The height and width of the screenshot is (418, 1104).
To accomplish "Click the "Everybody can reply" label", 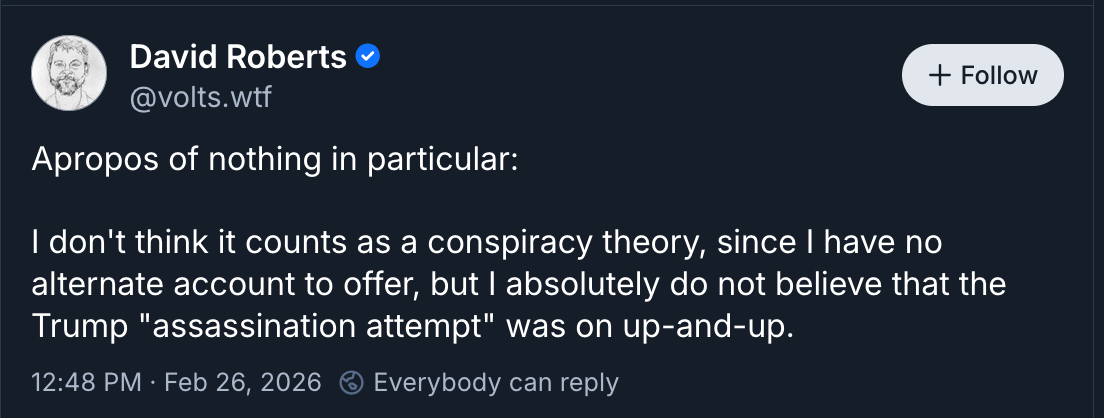I will [x=496, y=382].
